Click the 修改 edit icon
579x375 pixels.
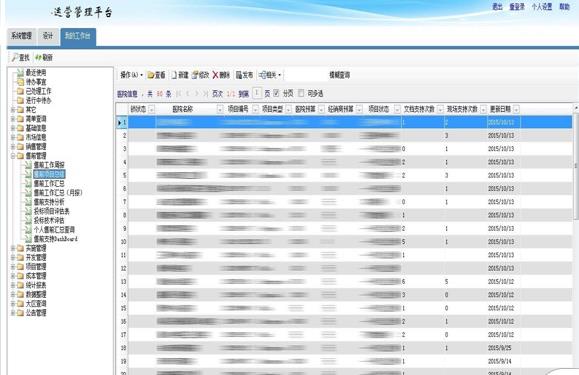click(195, 75)
